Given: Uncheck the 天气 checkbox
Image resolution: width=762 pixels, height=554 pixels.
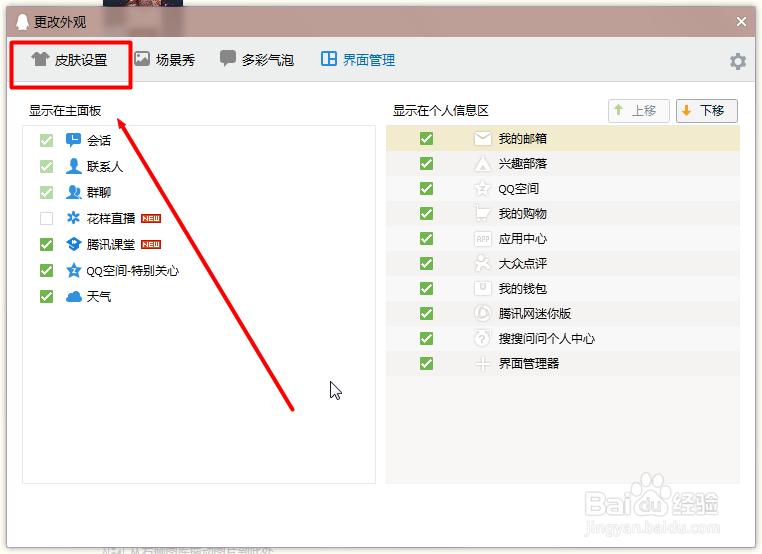Looking at the screenshot, I should point(47,296).
